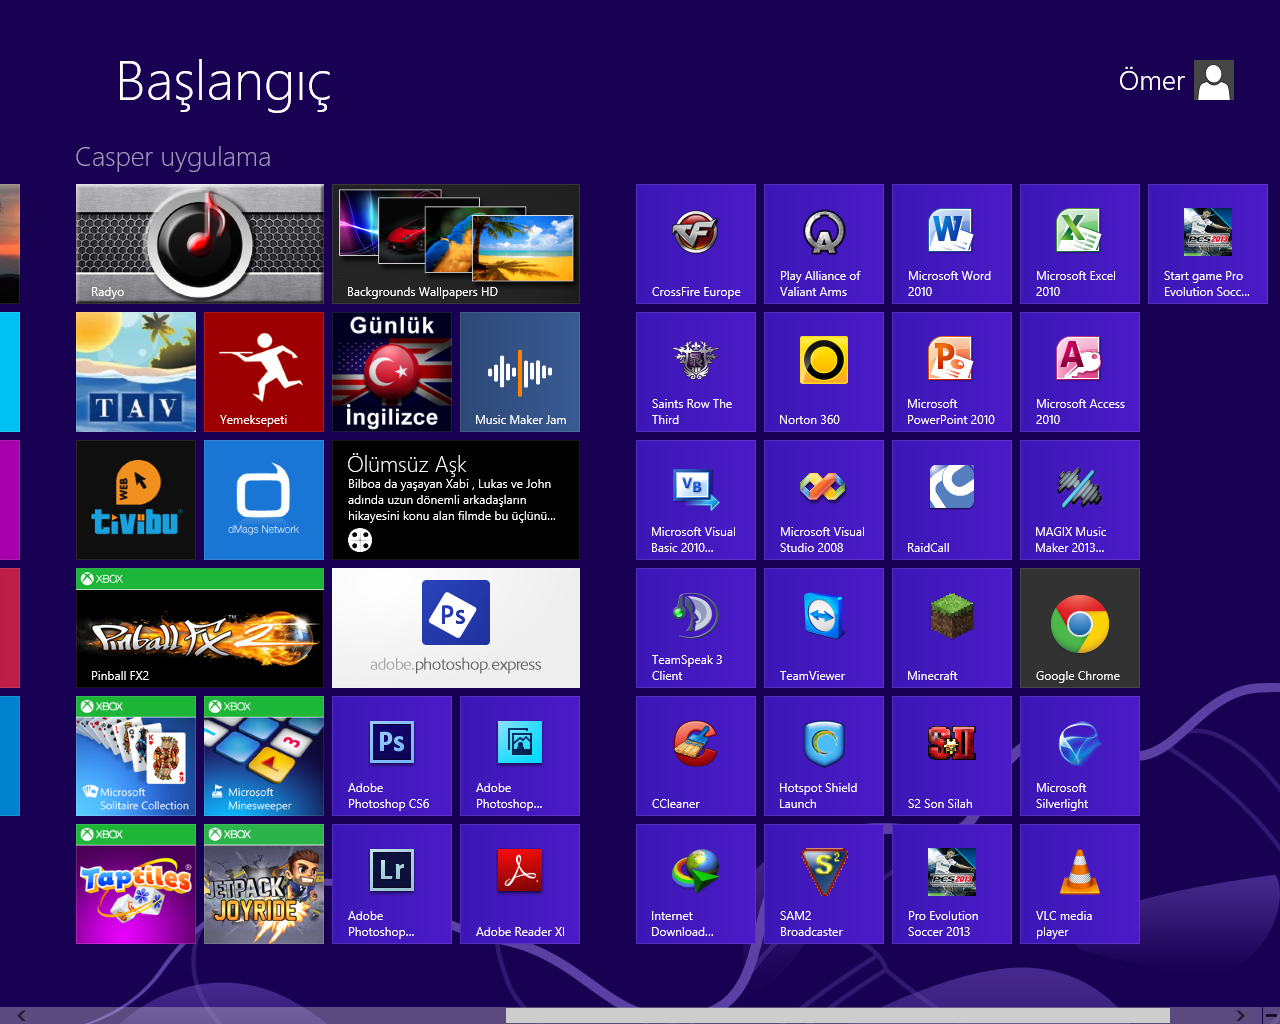Start game Pro Evolution Soccer tile
The height and width of the screenshot is (1024, 1280).
point(1208,244)
